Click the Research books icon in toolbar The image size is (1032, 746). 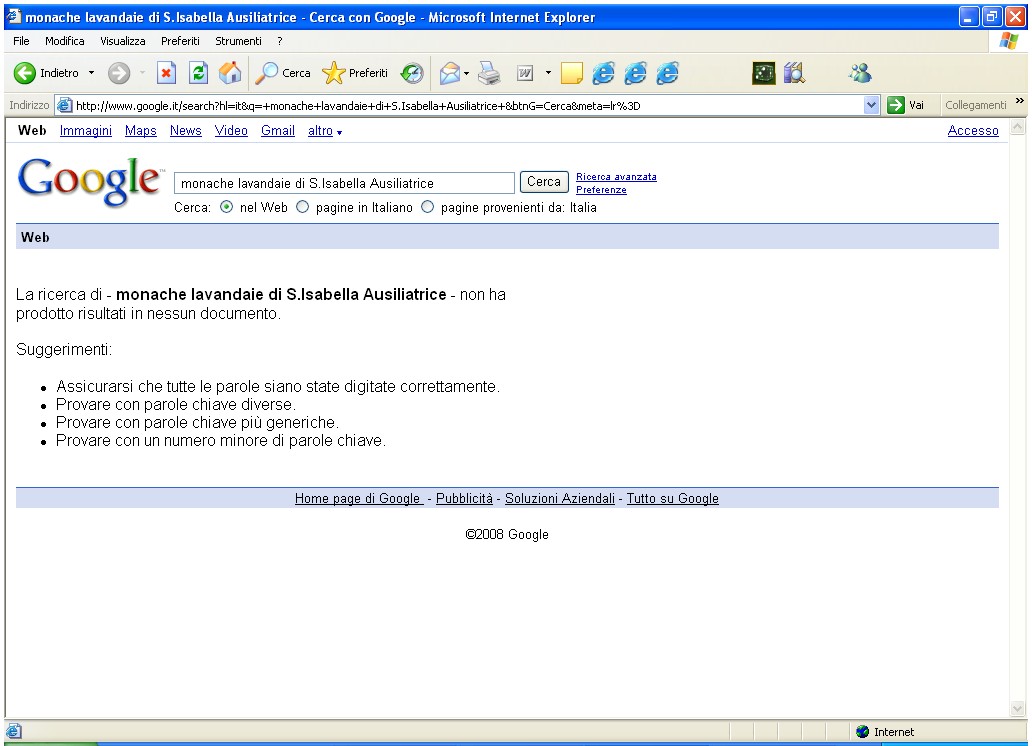[x=794, y=73]
